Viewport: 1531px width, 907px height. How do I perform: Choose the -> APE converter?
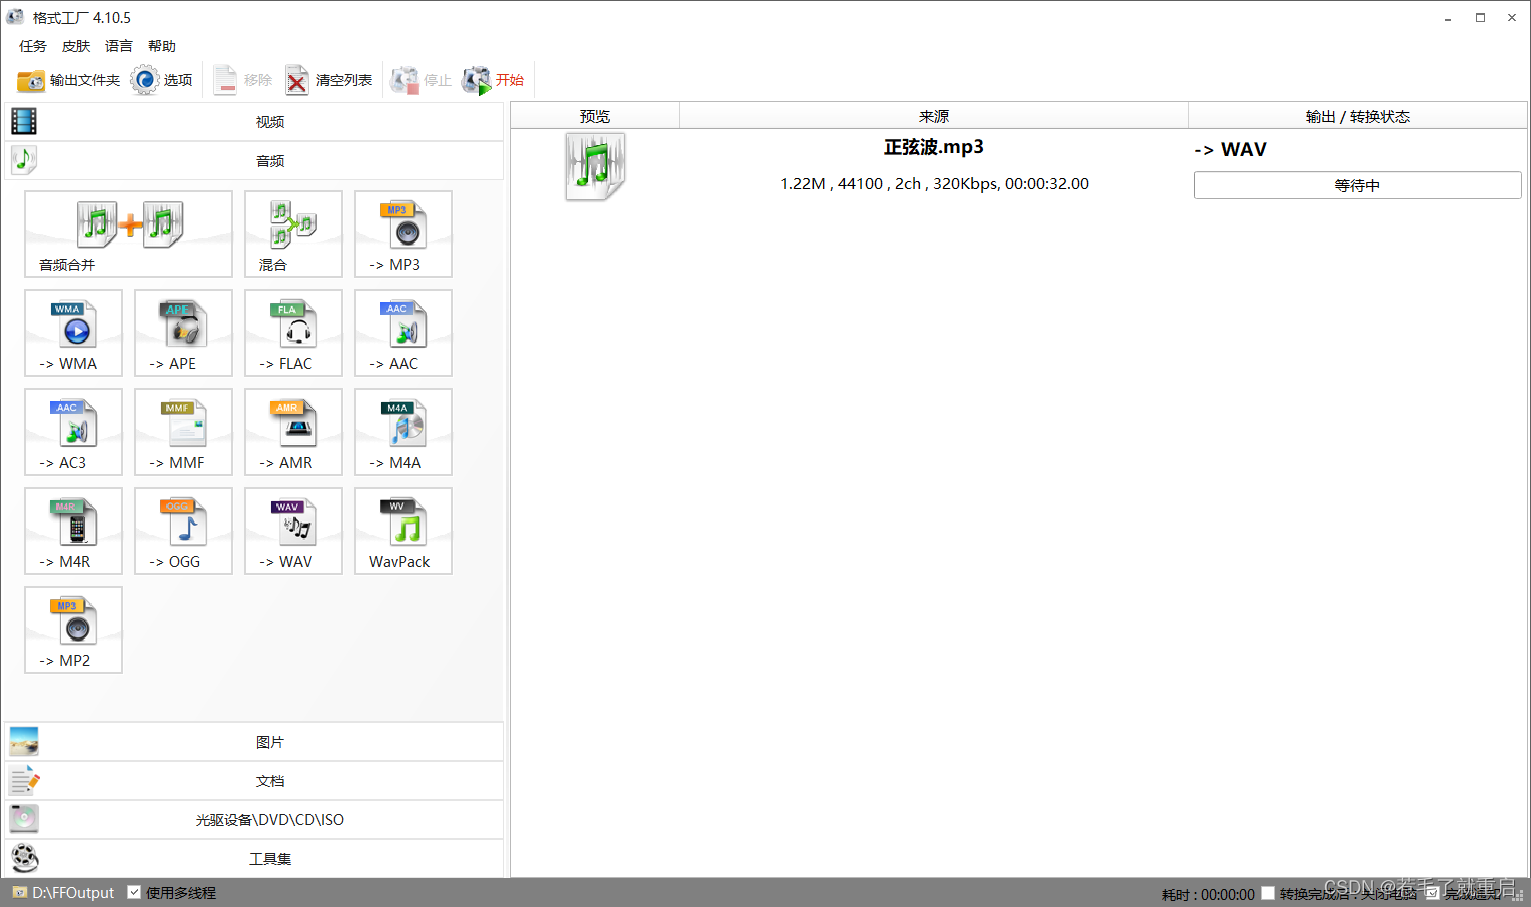click(183, 333)
